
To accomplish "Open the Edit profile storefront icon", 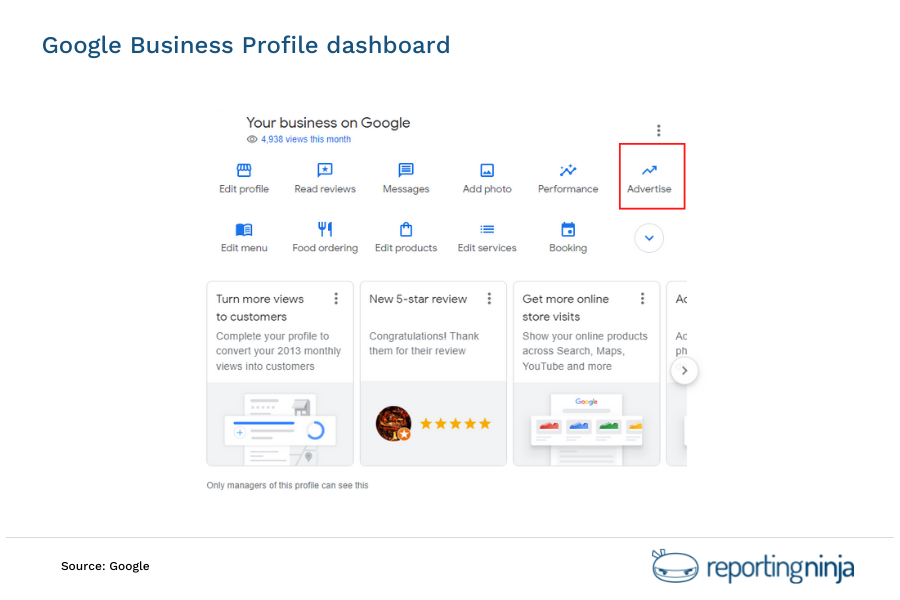I will coord(244,170).
